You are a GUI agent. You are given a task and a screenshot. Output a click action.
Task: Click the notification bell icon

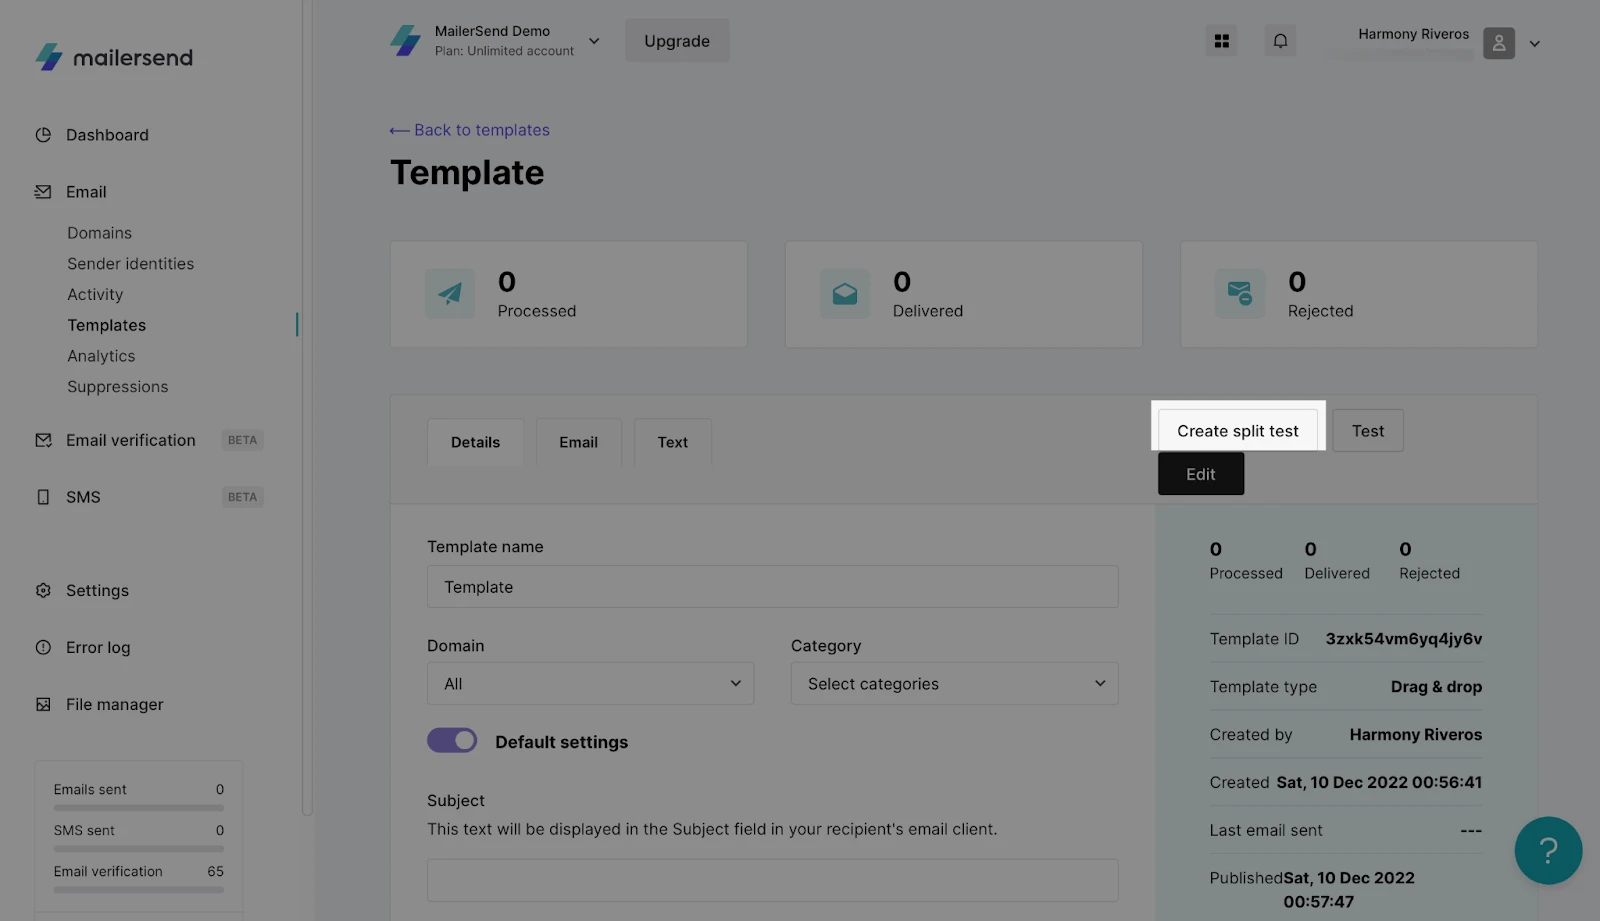pyautogui.click(x=1280, y=41)
